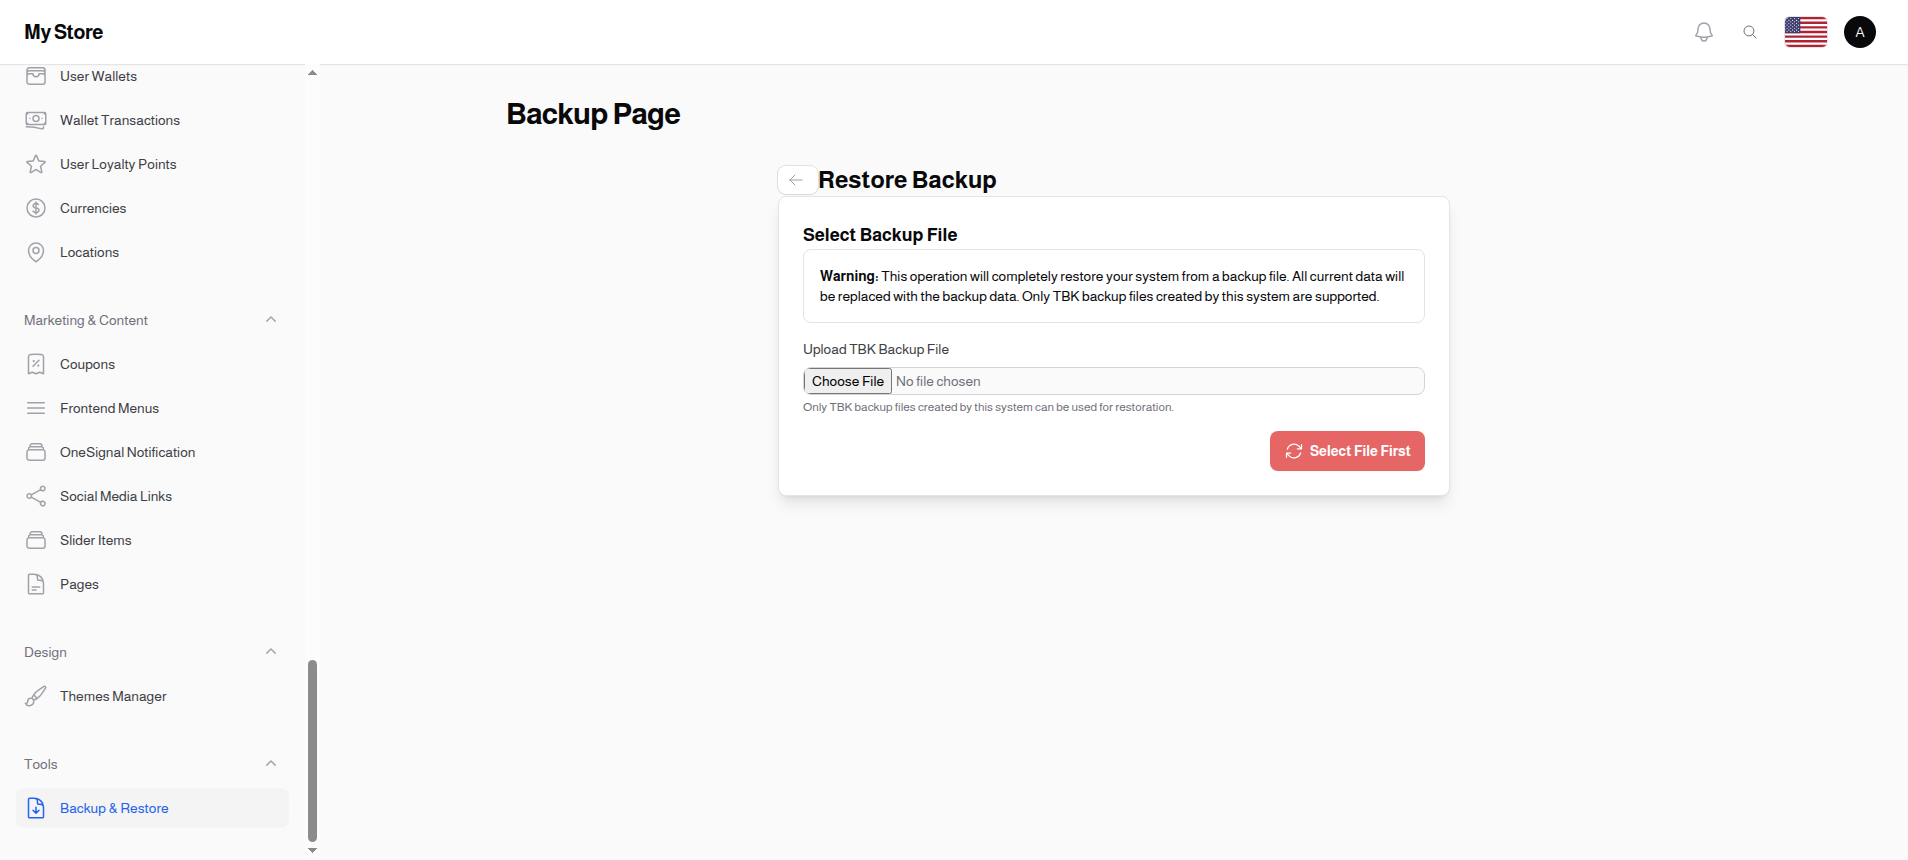Click the 'Upload TBK Backup File' label
Screen dimensions: 1908x860
[876, 349]
